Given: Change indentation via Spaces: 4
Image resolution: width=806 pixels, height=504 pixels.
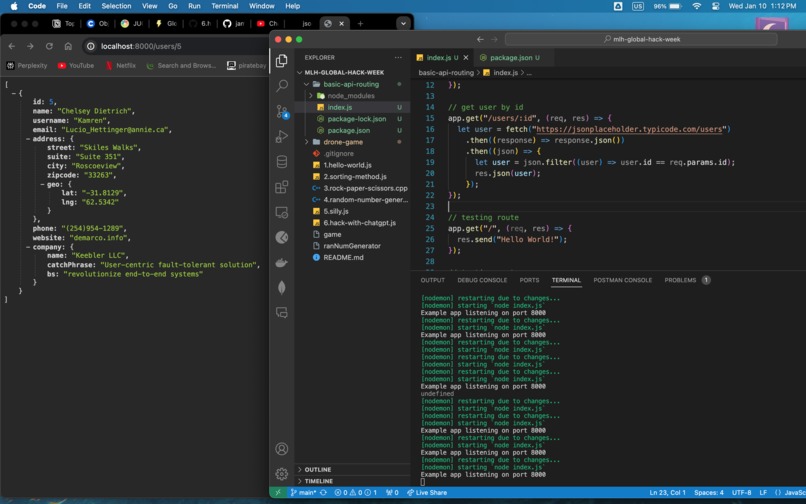Looking at the screenshot, I should pyautogui.click(x=708, y=493).
